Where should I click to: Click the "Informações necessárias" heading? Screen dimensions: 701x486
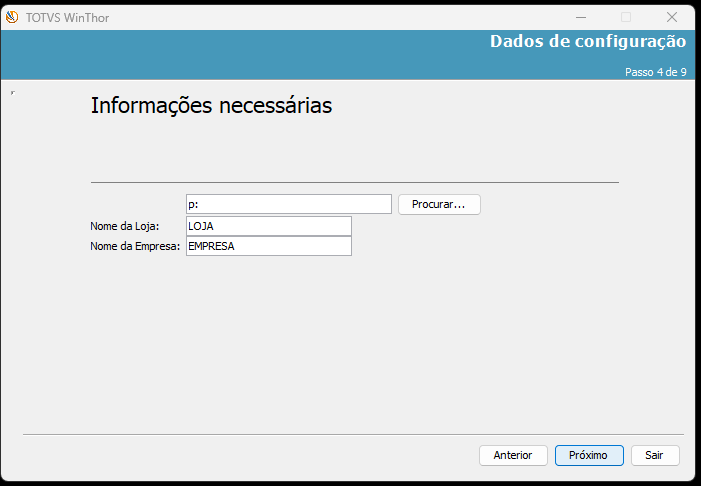pyautogui.click(x=211, y=106)
